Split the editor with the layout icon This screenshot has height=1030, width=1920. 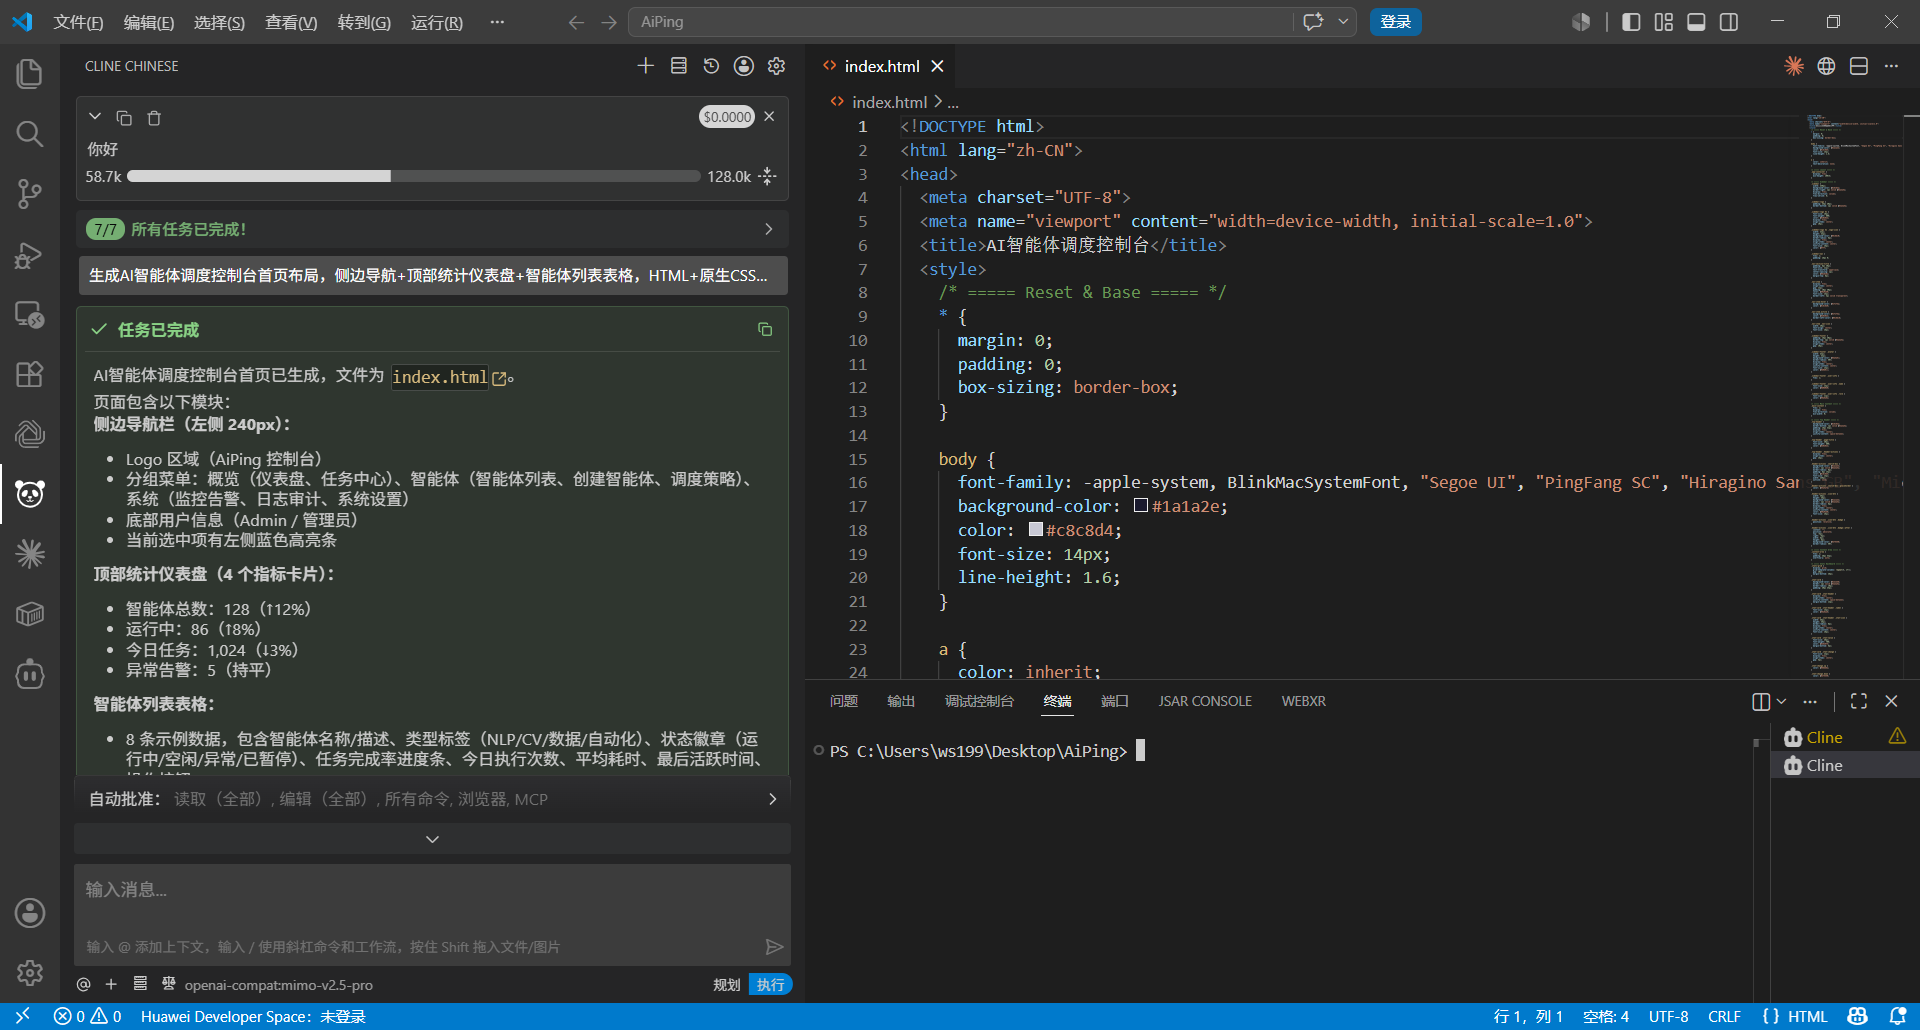pos(1859,66)
